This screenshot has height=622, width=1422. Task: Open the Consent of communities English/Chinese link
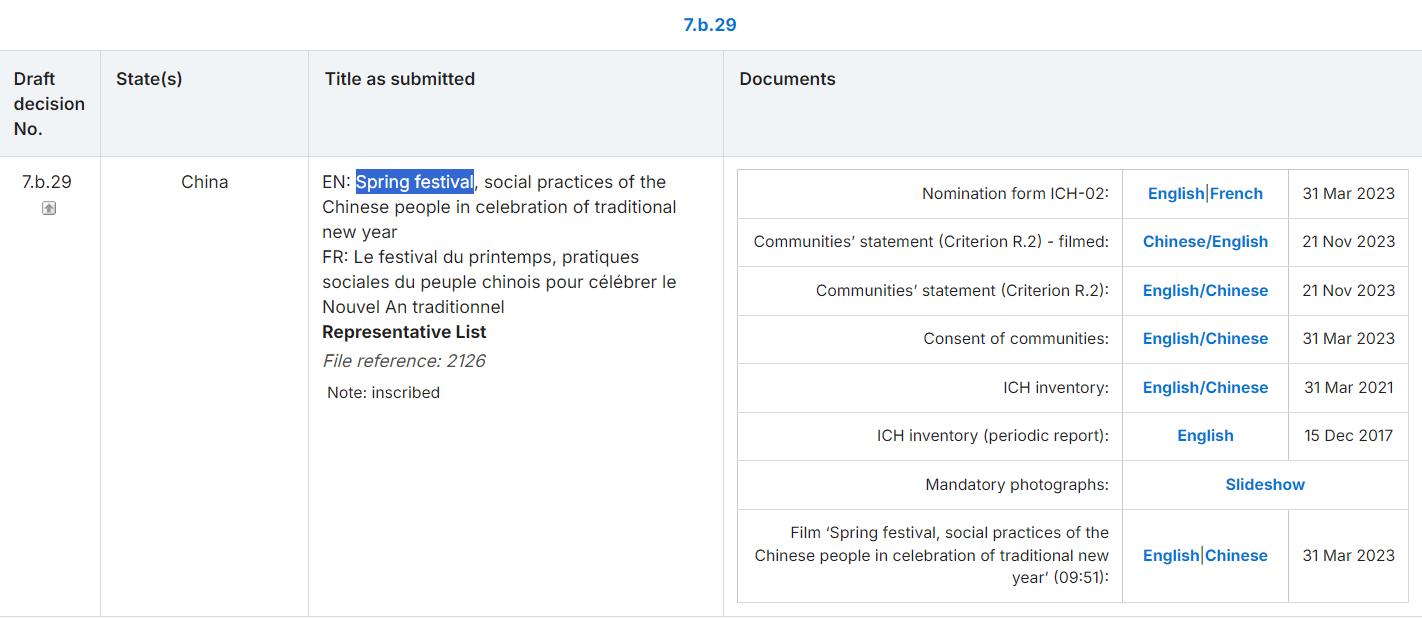pyautogui.click(x=1205, y=339)
